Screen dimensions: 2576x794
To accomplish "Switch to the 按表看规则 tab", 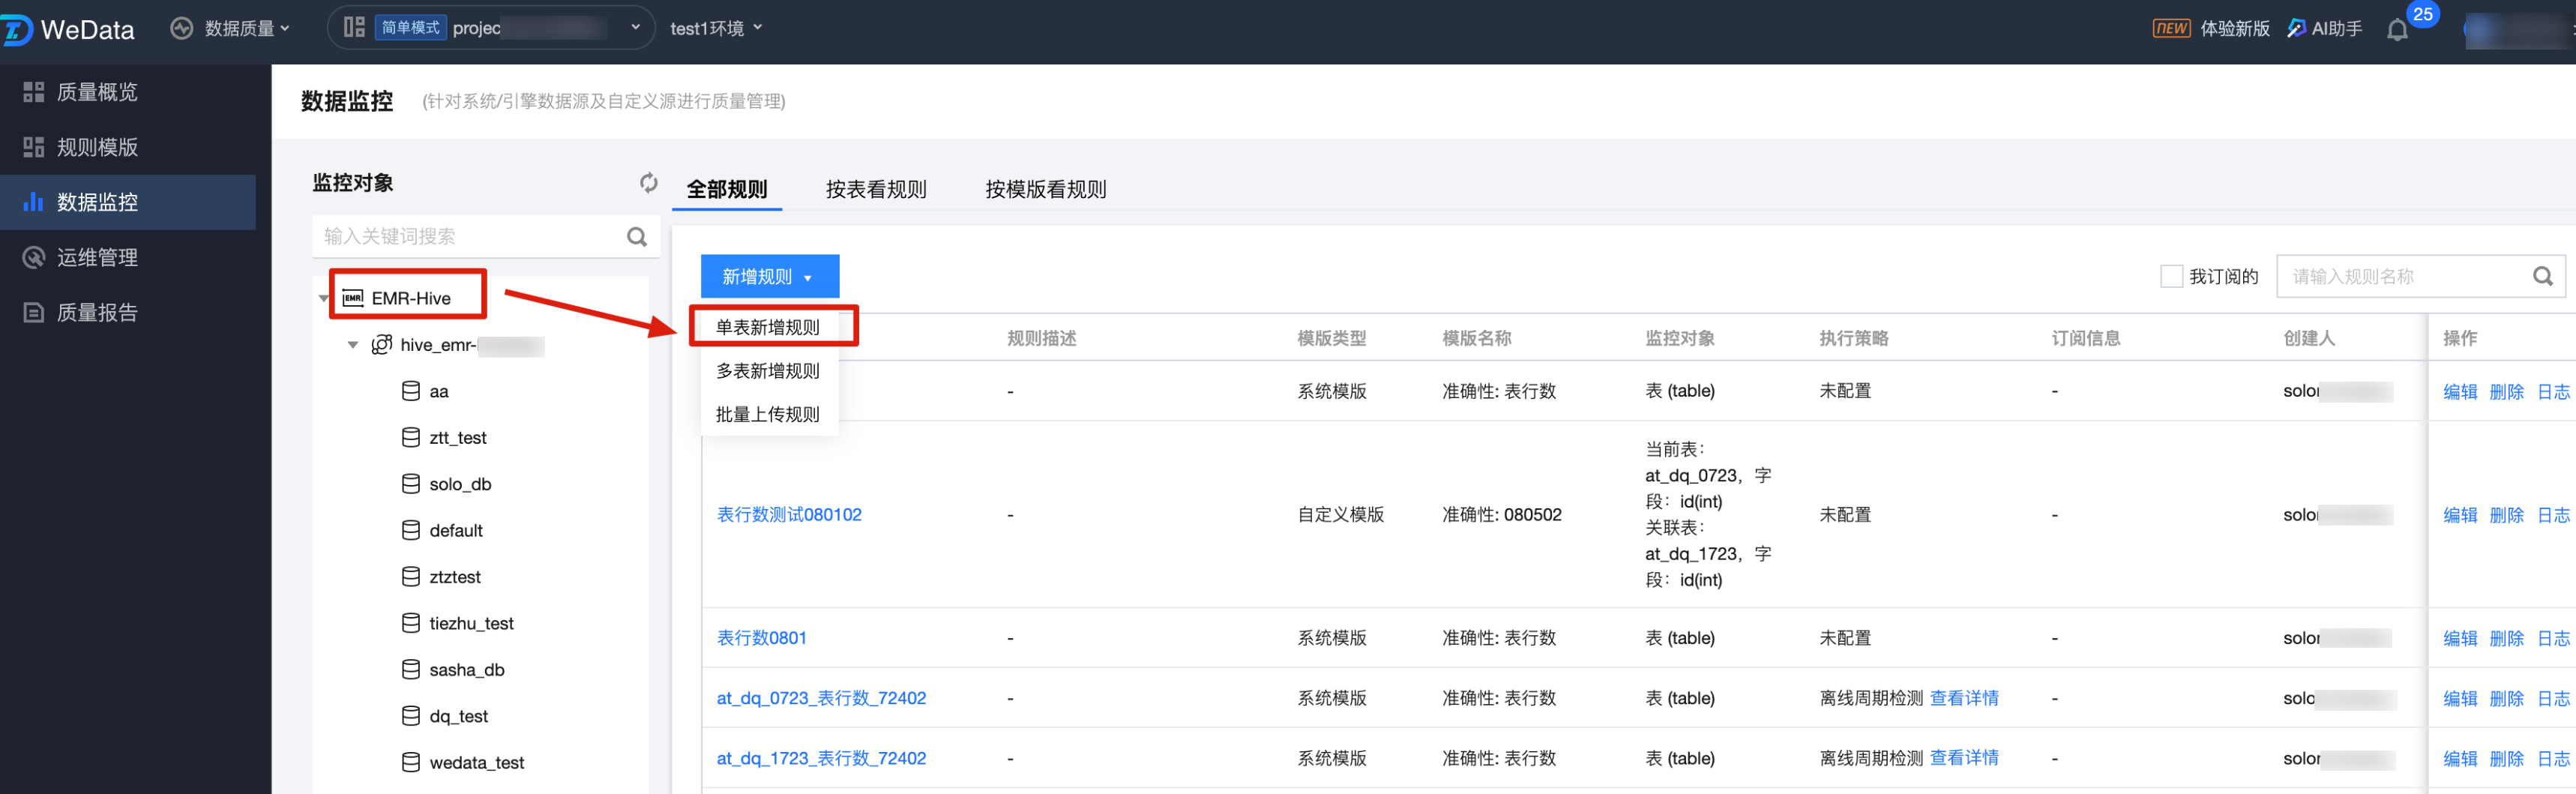I will [x=876, y=189].
